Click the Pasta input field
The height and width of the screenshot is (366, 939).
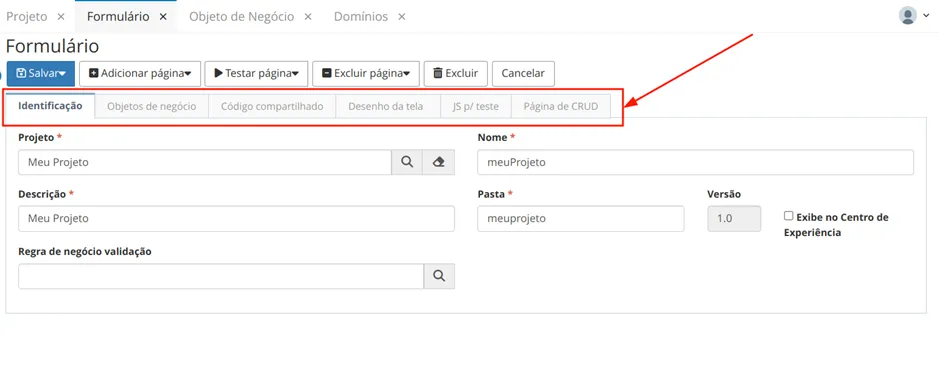pos(580,219)
